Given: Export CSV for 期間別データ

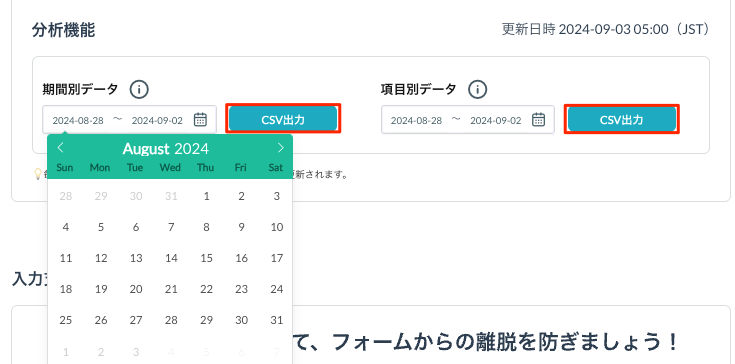Looking at the screenshot, I should tap(283, 119).
